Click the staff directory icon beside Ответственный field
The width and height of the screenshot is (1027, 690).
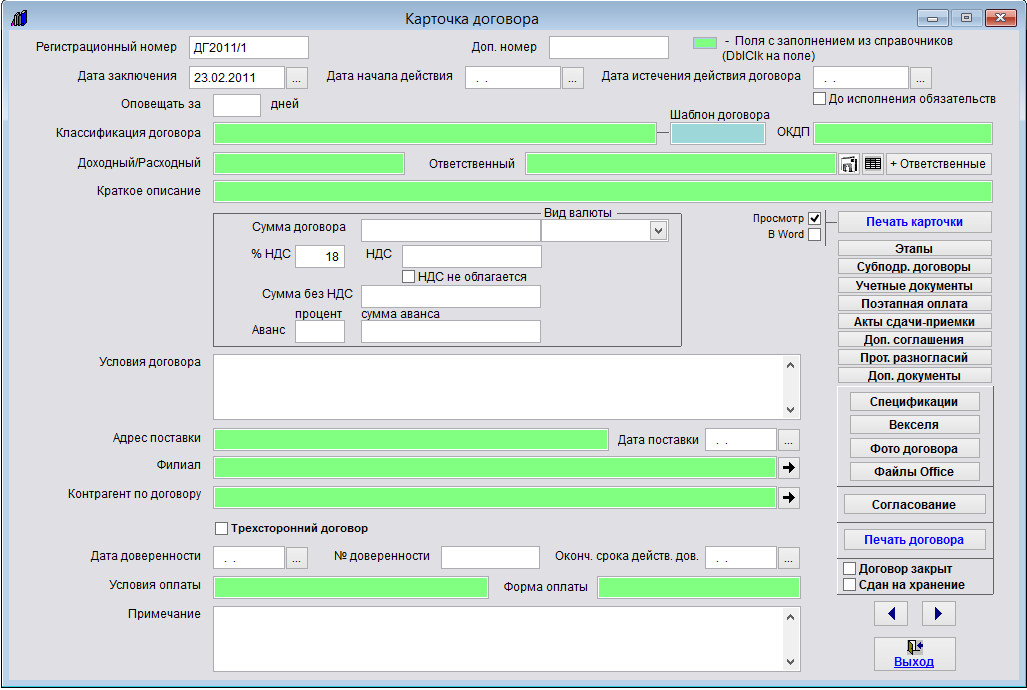click(x=849, y=164)
